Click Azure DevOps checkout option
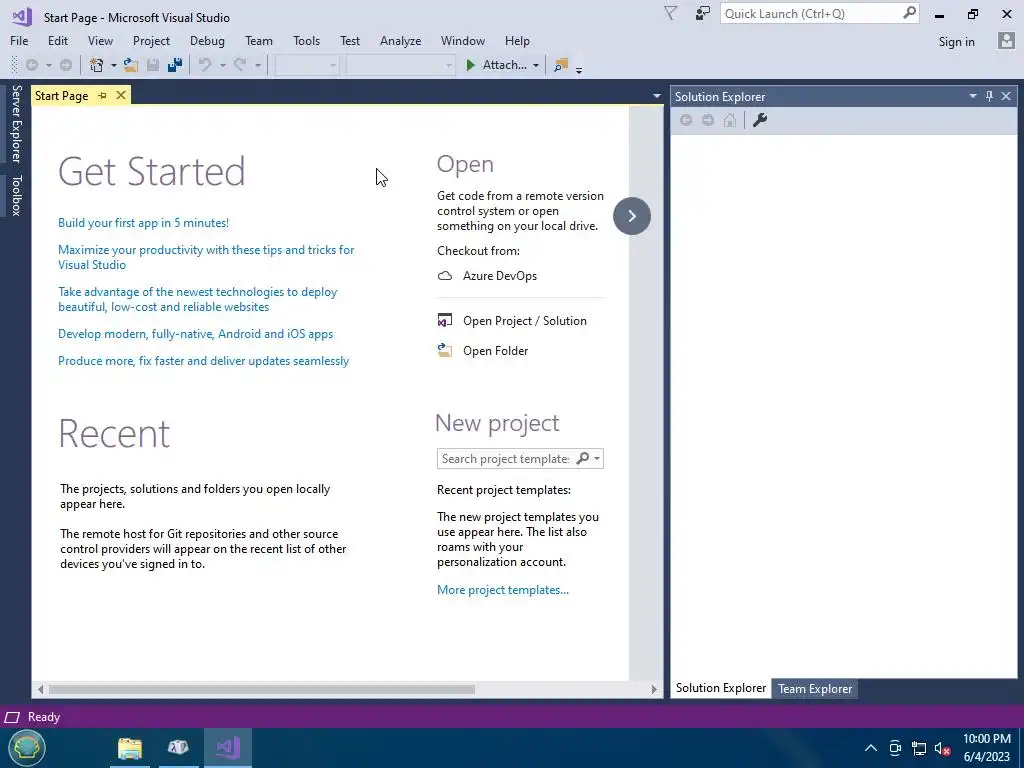Image resolution: width=1024 pixels, height=768 pixels. (500, 276)
